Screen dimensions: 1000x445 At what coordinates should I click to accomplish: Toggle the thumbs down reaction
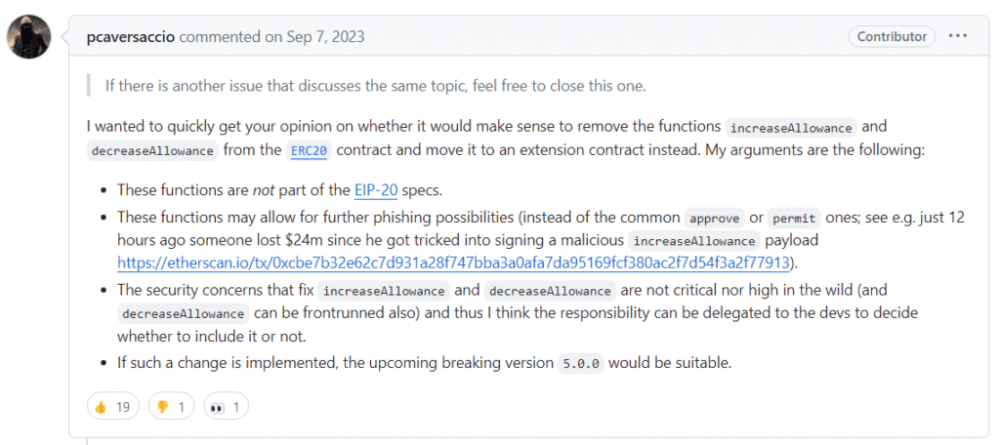(x=171, y=407)
